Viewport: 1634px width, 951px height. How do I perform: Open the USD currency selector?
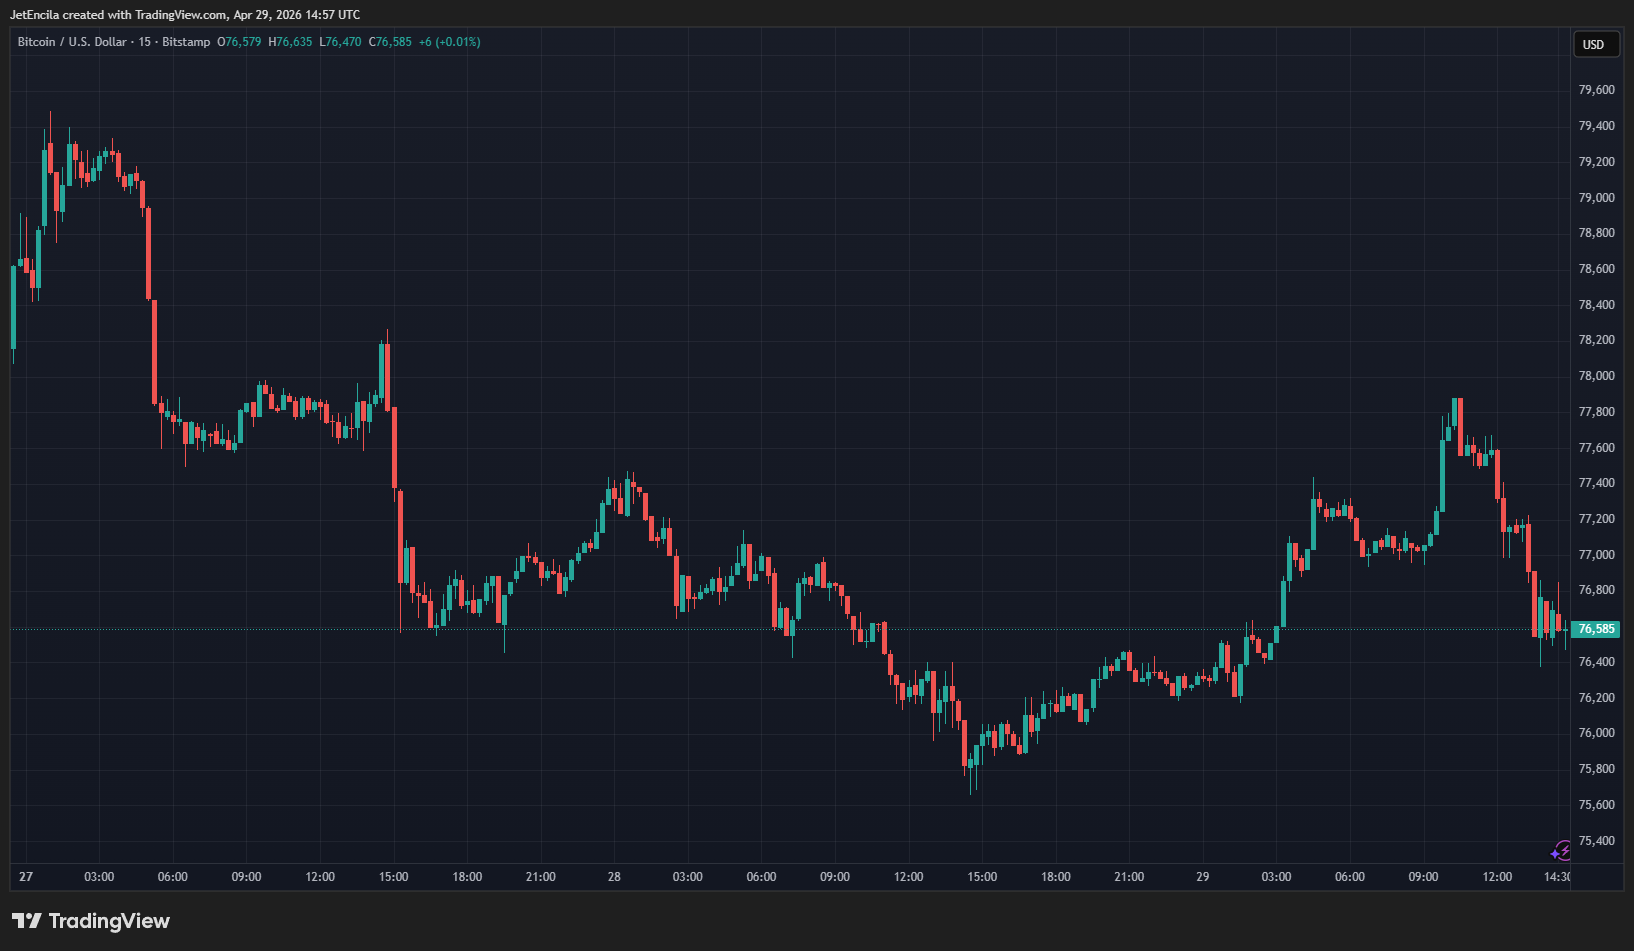tap(1593, 44)
